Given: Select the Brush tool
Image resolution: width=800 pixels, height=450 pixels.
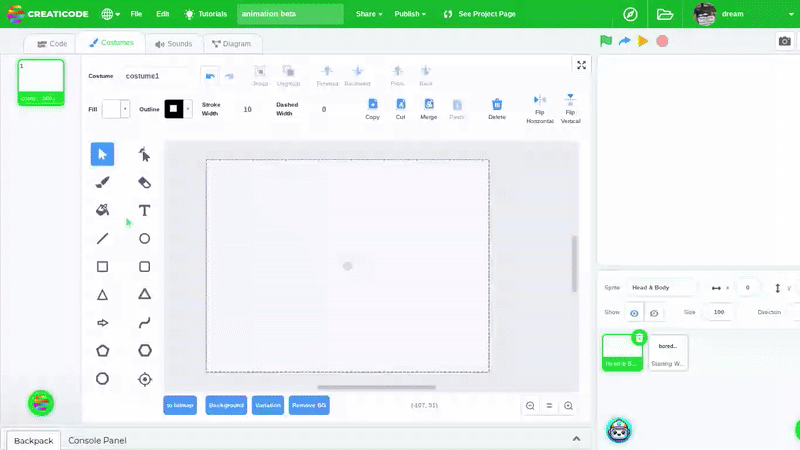Looking at the screenshot, I should click(102, 183).
